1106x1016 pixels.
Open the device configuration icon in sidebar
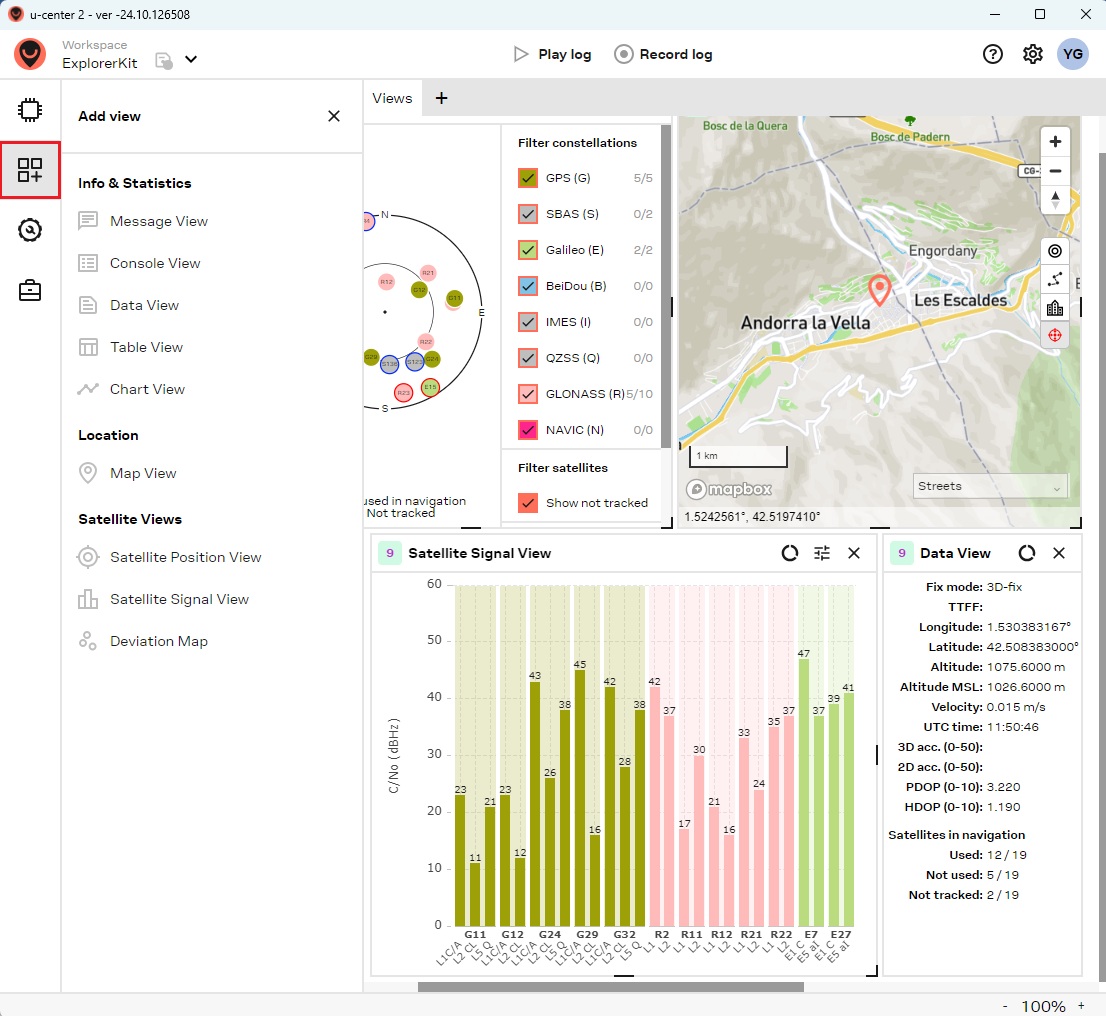click(x=30, y=231)
